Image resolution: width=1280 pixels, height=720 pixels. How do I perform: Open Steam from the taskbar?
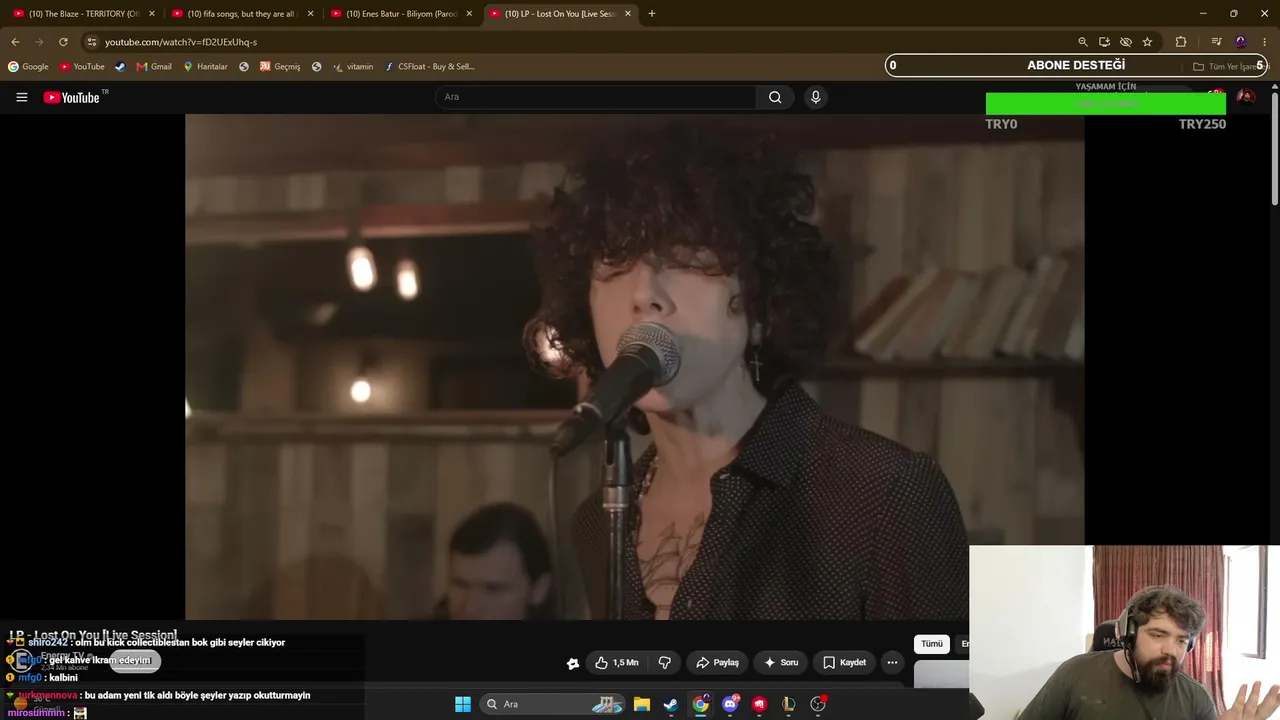pos(671,704)
